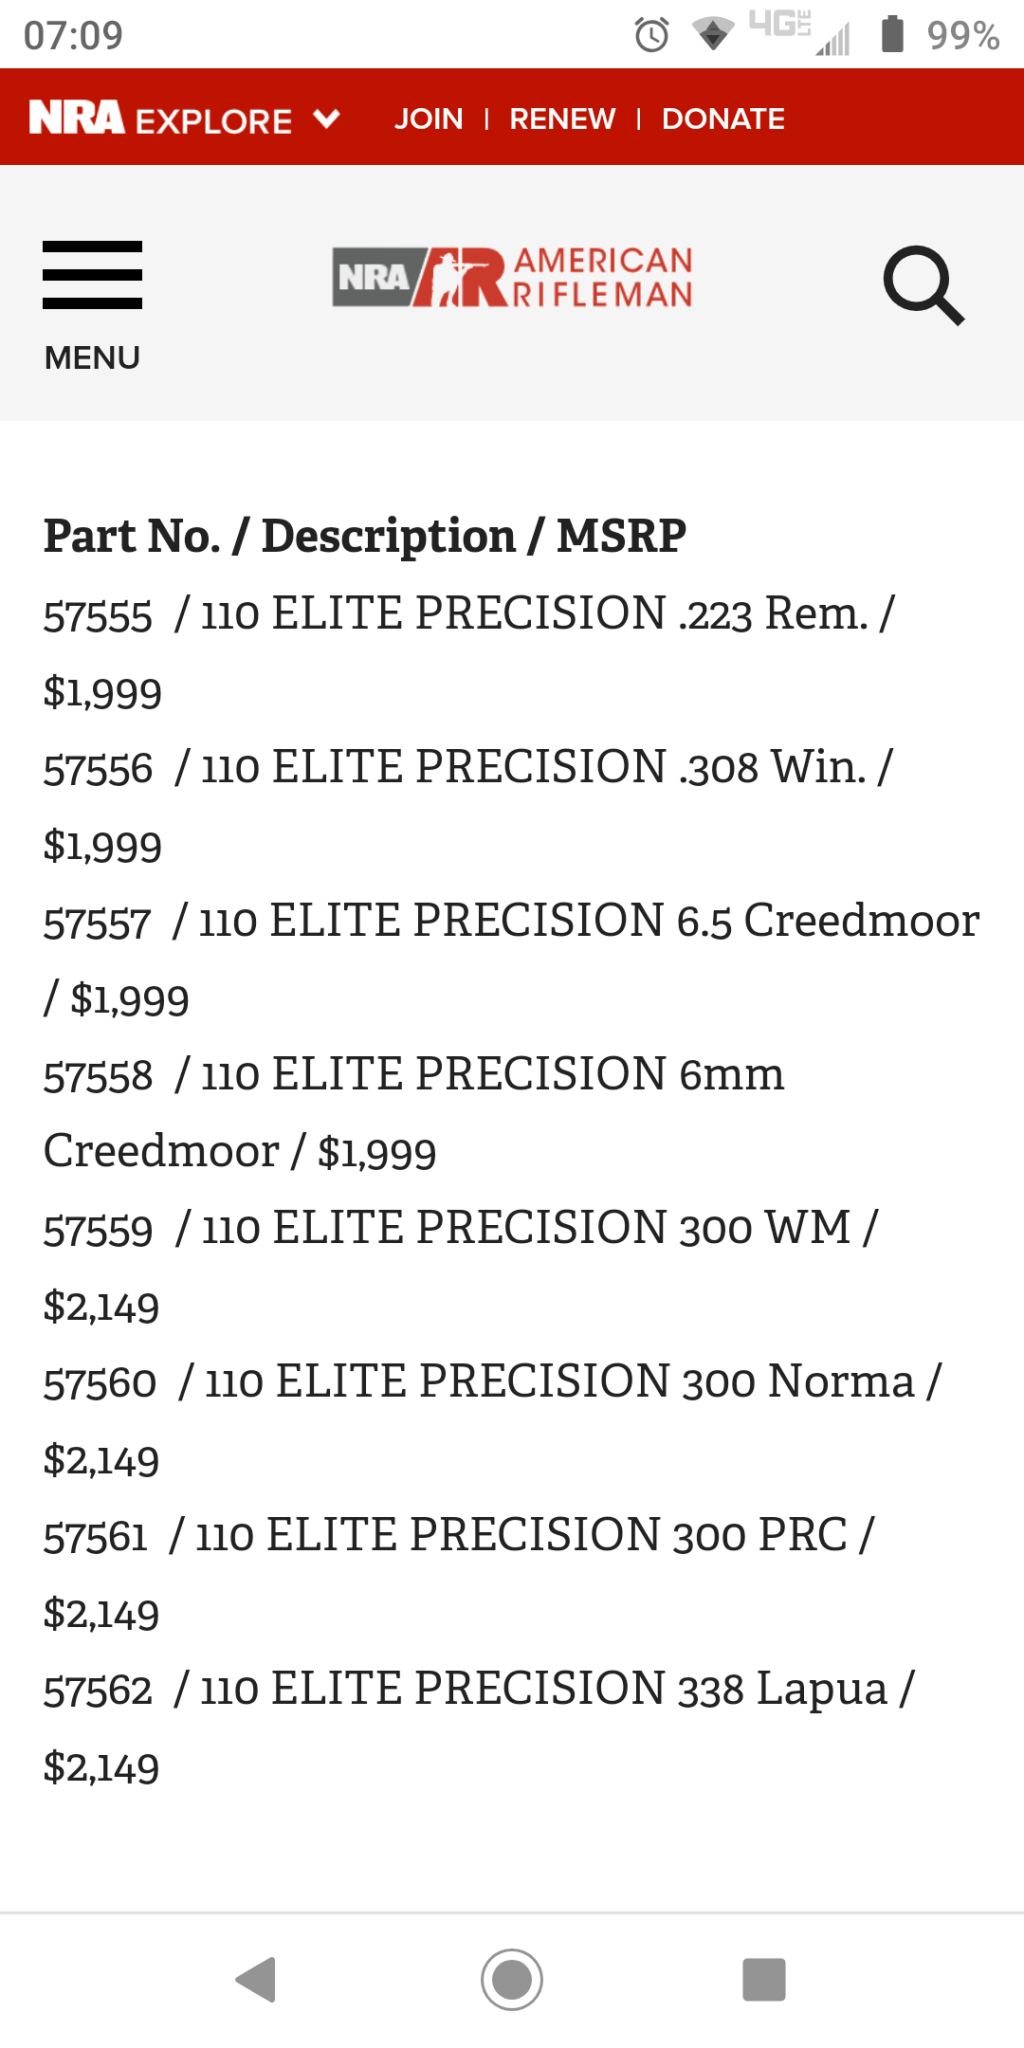
Task: Select the JOIN link
Action: coord(429,119)
